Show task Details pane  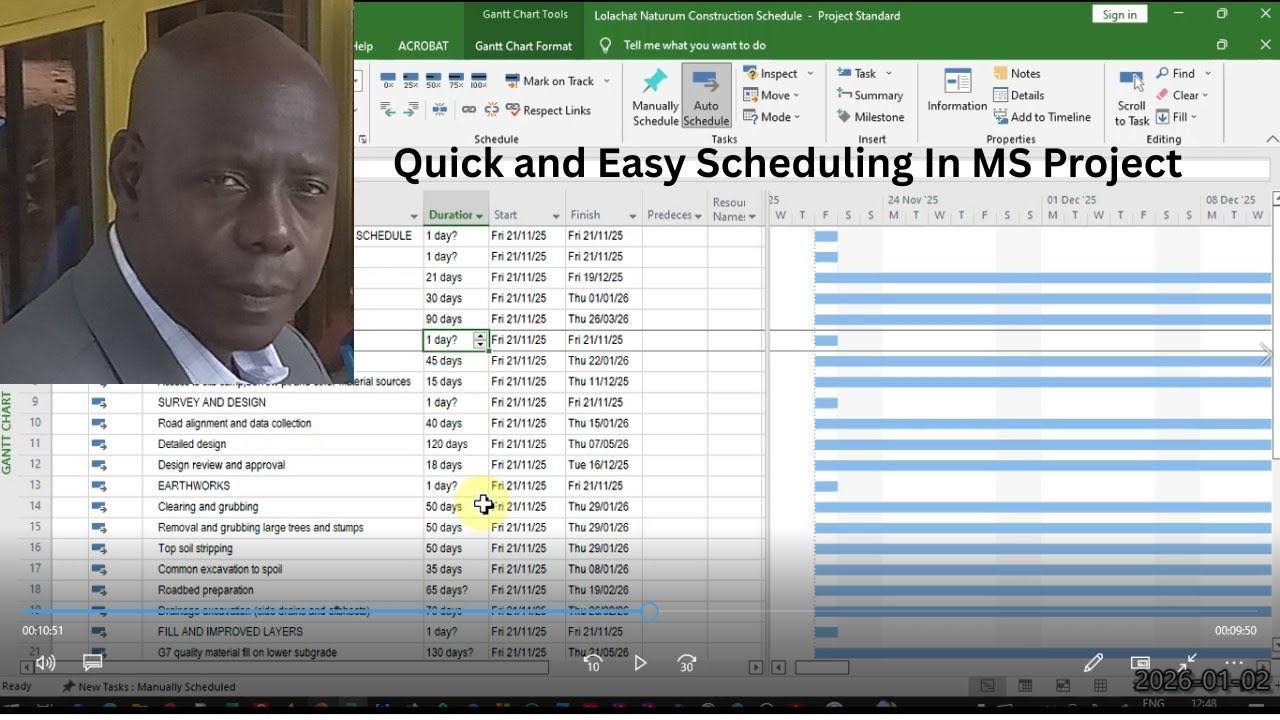[x=1019, y=95]
